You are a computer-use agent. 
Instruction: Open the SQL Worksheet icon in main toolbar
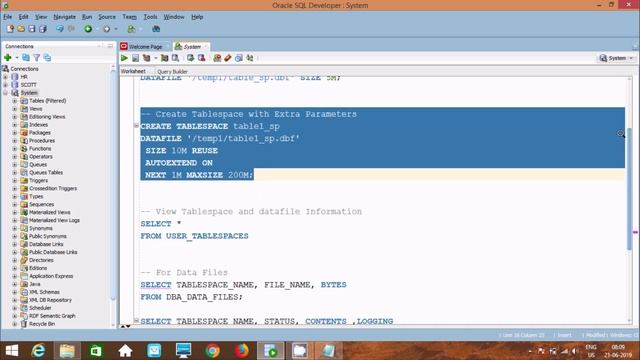(131, 29)
